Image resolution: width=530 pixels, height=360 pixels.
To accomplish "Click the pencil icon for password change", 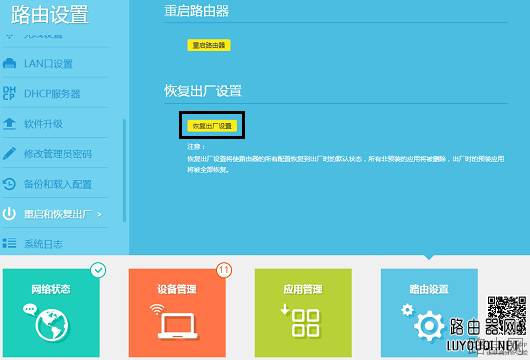I will pos(9,153).
